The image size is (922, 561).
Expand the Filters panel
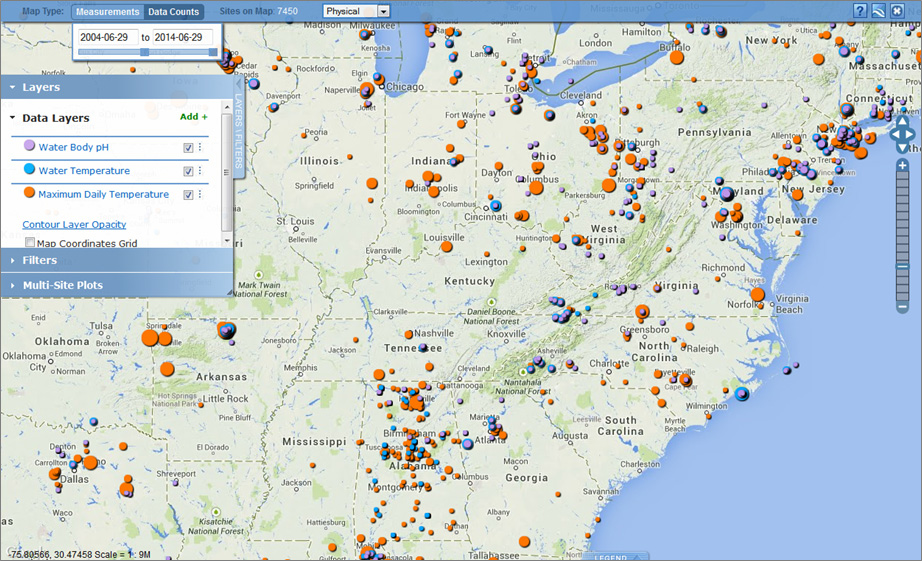[117, 260]
